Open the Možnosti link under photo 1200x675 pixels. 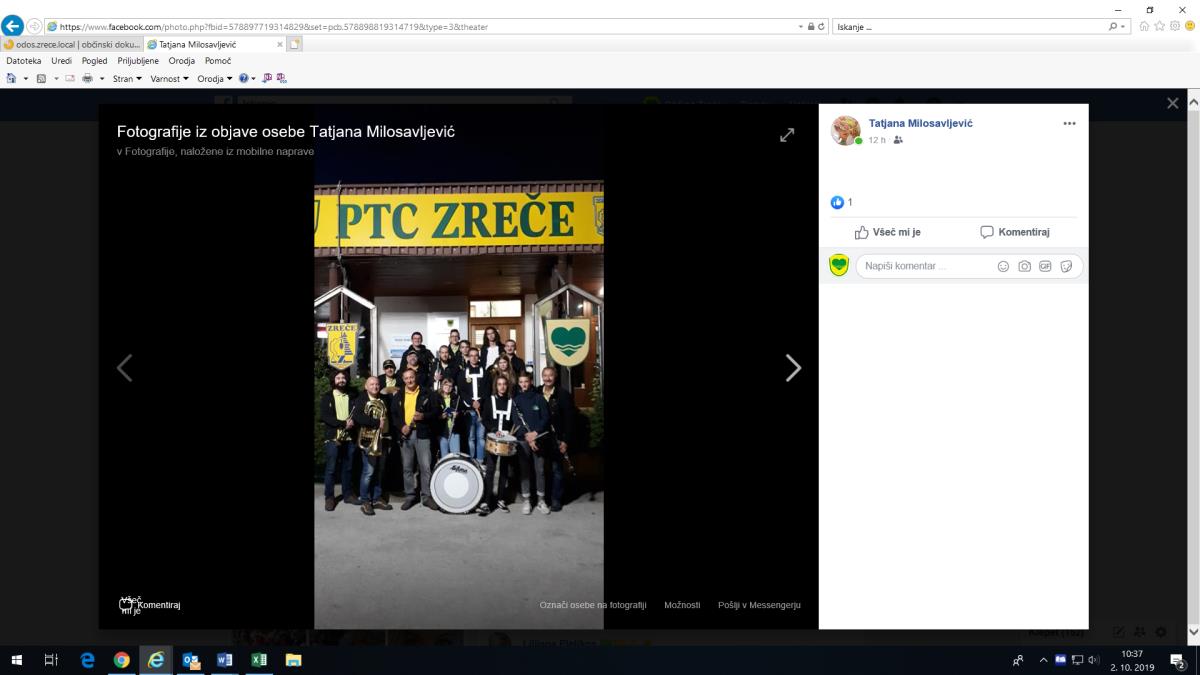click(x=682, y=605)
